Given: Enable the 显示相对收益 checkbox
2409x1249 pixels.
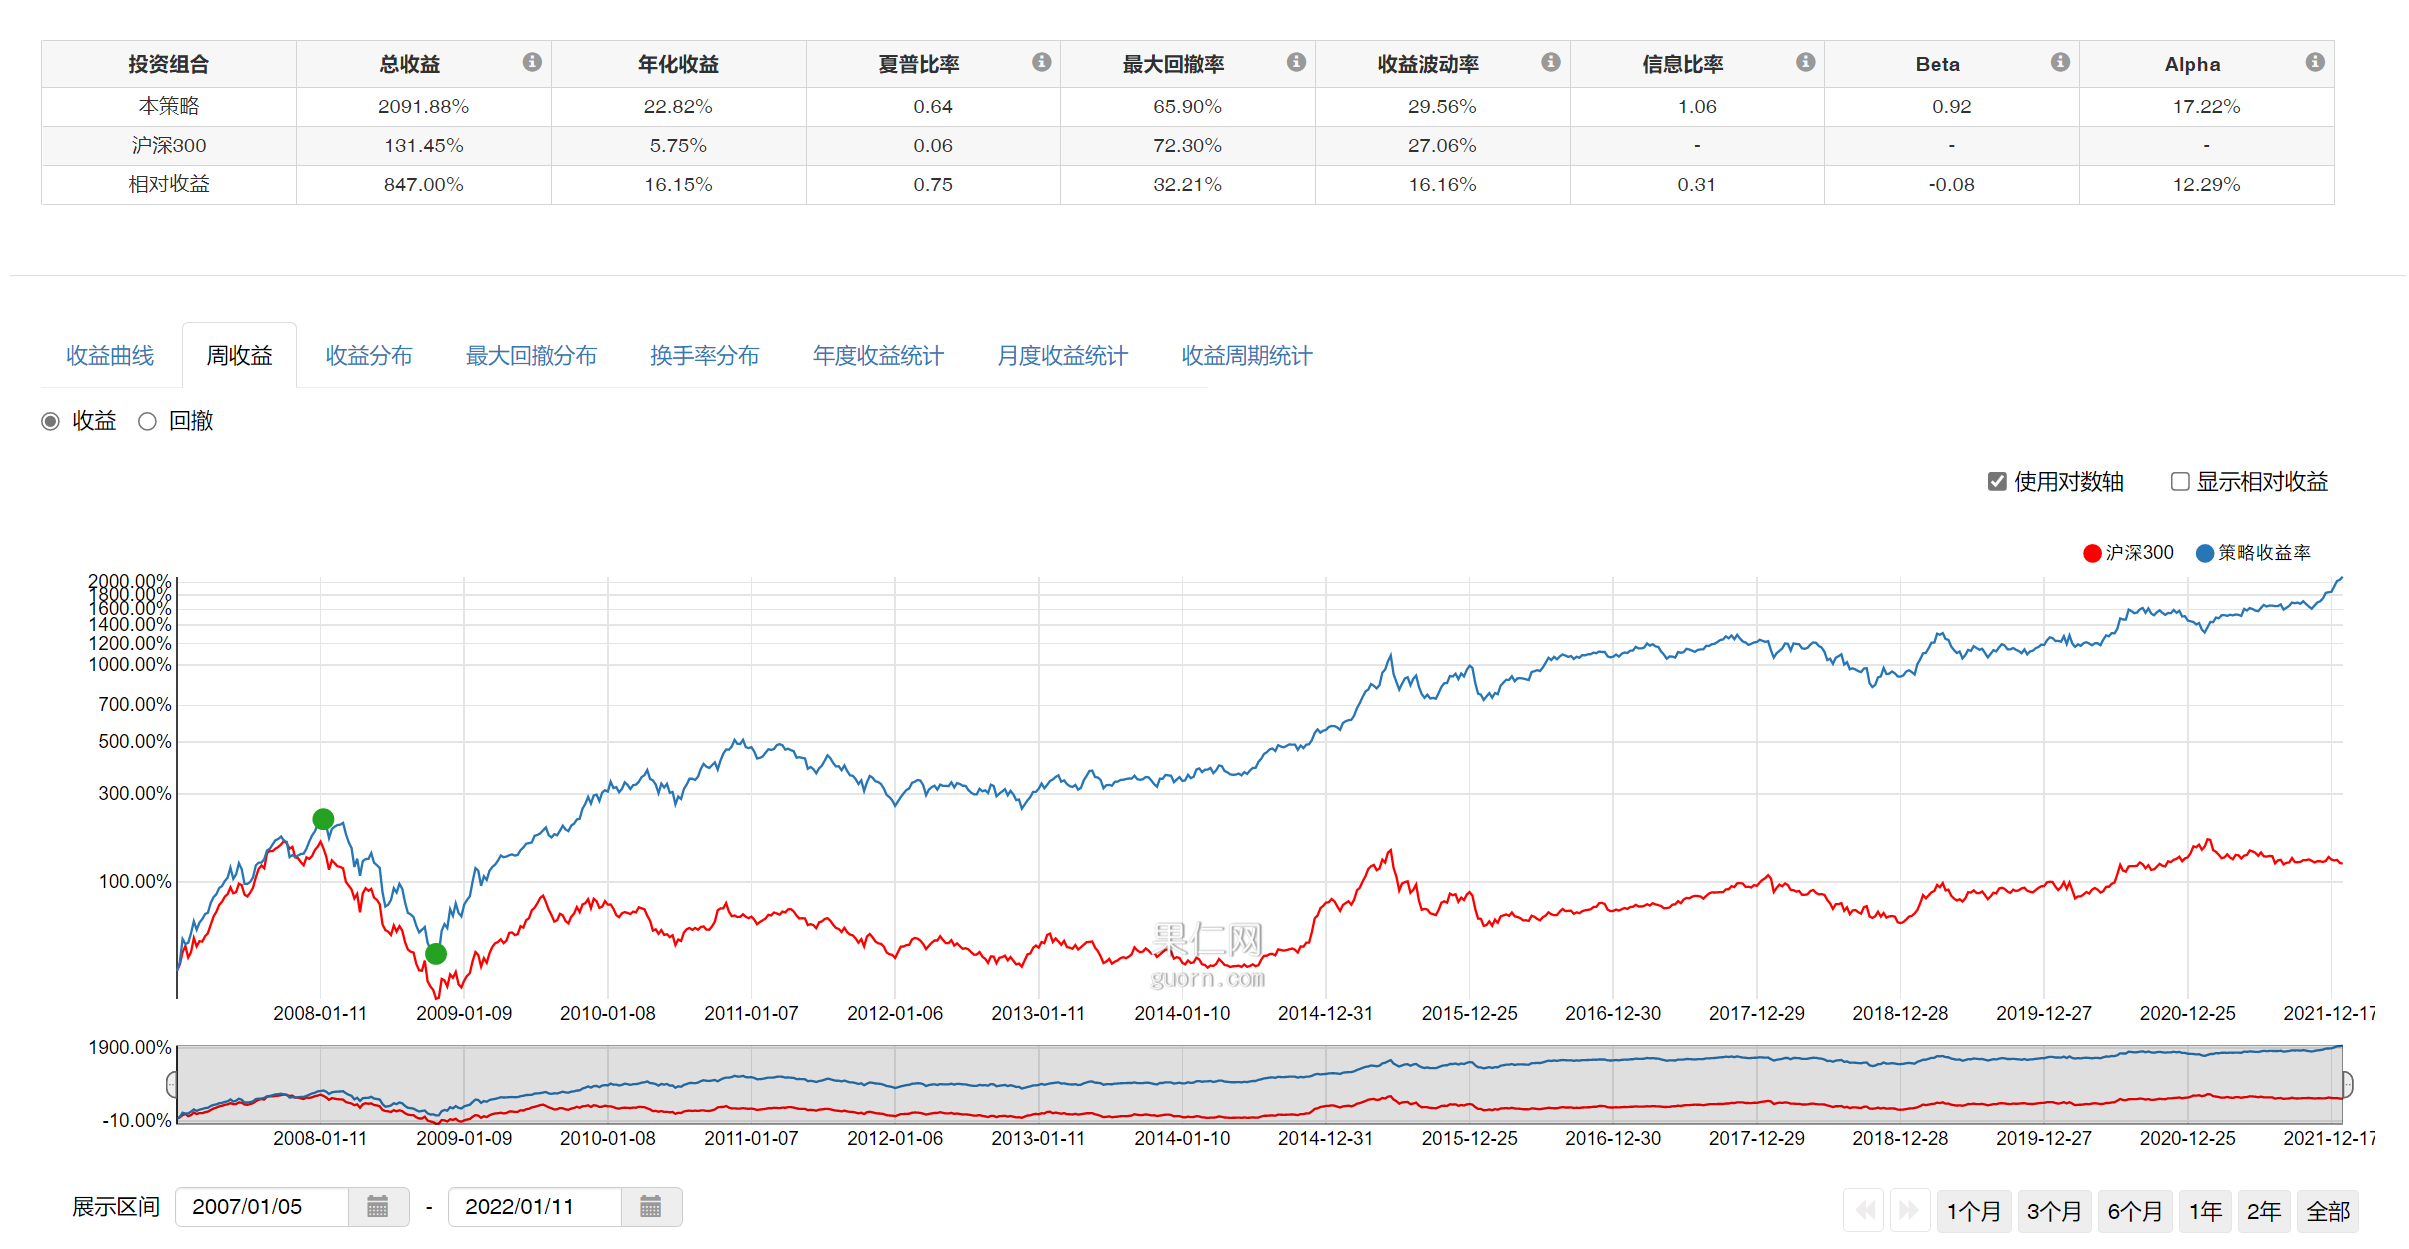Looking at the screenshot, I should pyautogui.click(x=2180, y=482).
